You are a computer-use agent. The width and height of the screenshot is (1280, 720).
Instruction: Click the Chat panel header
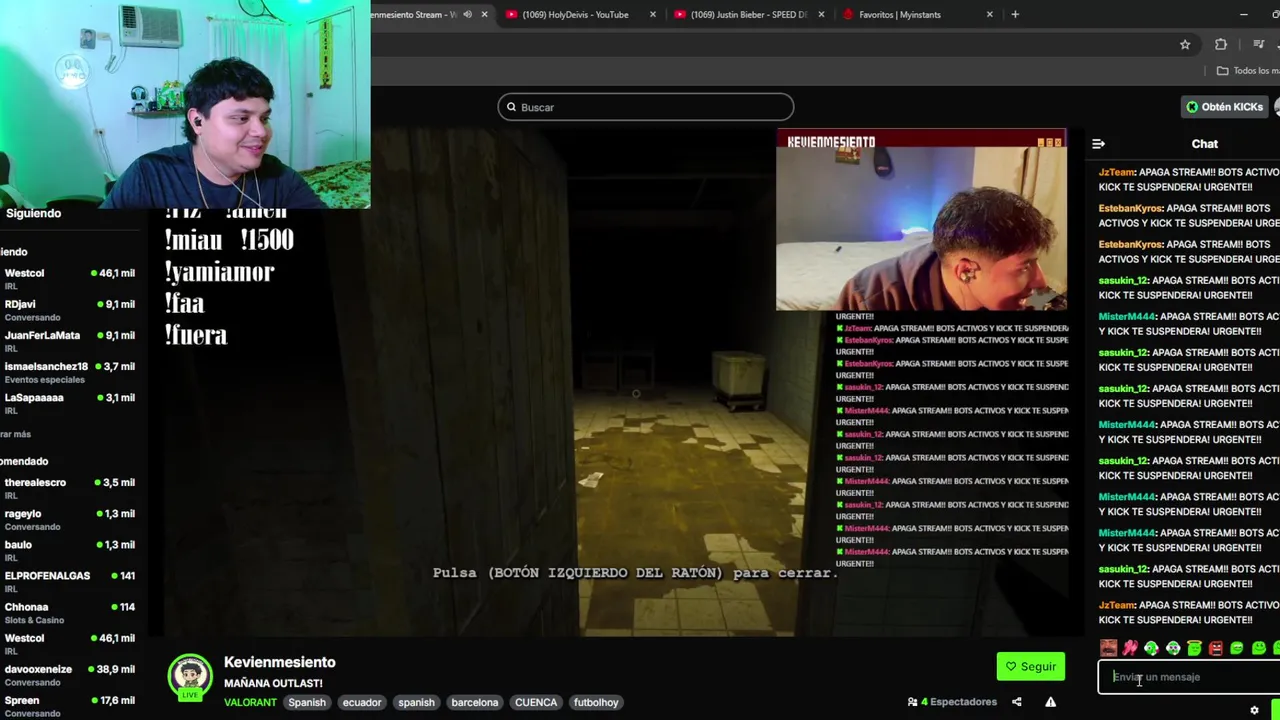[1204, 144]
